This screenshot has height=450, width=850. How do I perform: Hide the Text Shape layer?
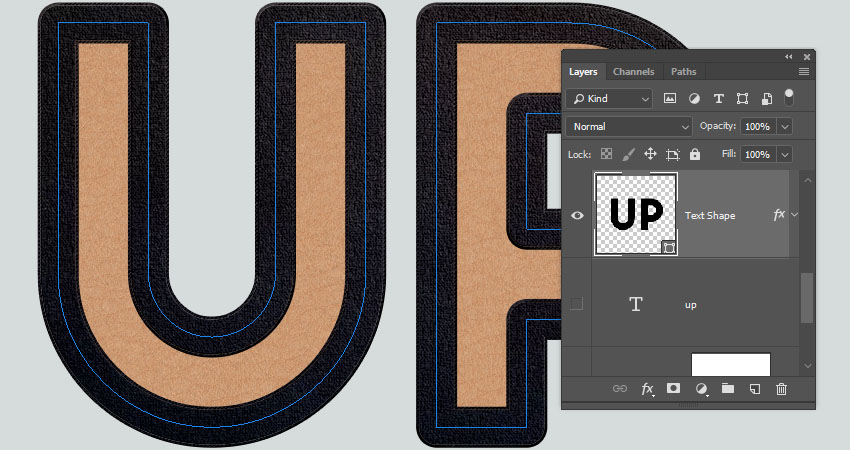pyautogui.click(x=577, y=215)
